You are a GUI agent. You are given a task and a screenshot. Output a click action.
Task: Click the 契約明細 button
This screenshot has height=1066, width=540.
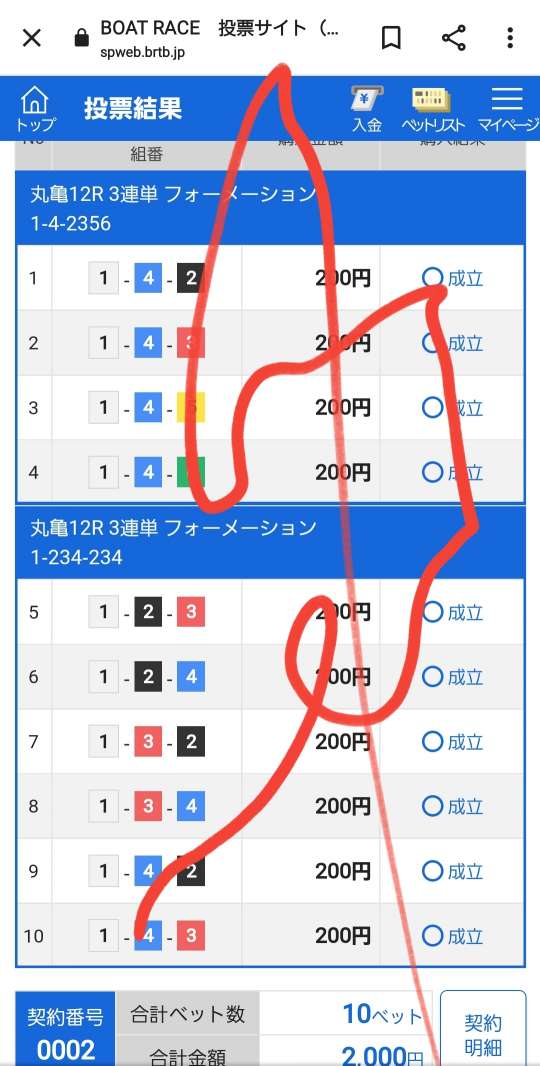(x=483, y=1033)
